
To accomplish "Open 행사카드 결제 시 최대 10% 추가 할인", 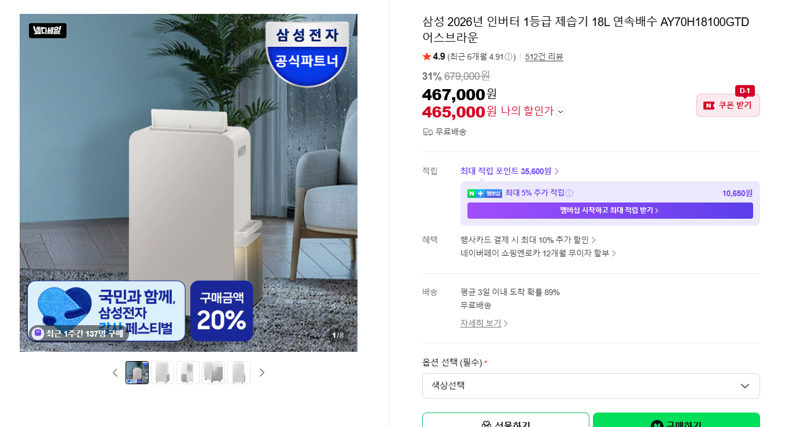I will [528, 240].
